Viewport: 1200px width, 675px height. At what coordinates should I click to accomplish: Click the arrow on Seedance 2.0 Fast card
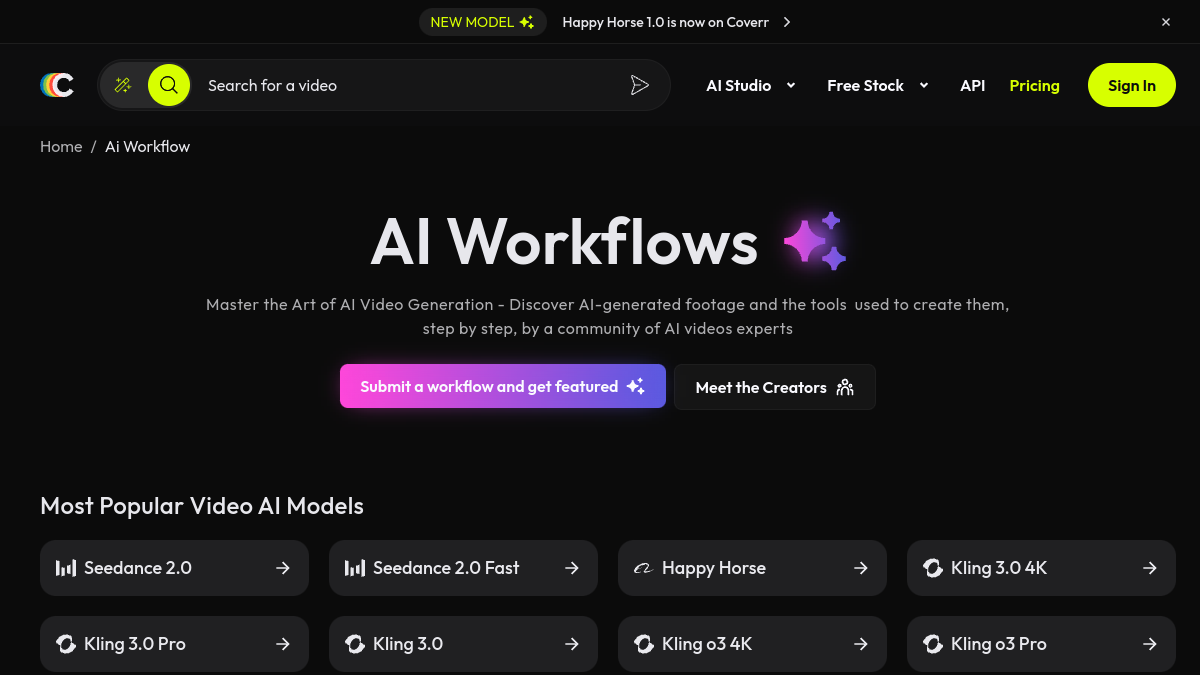click(x=572, y=568)
